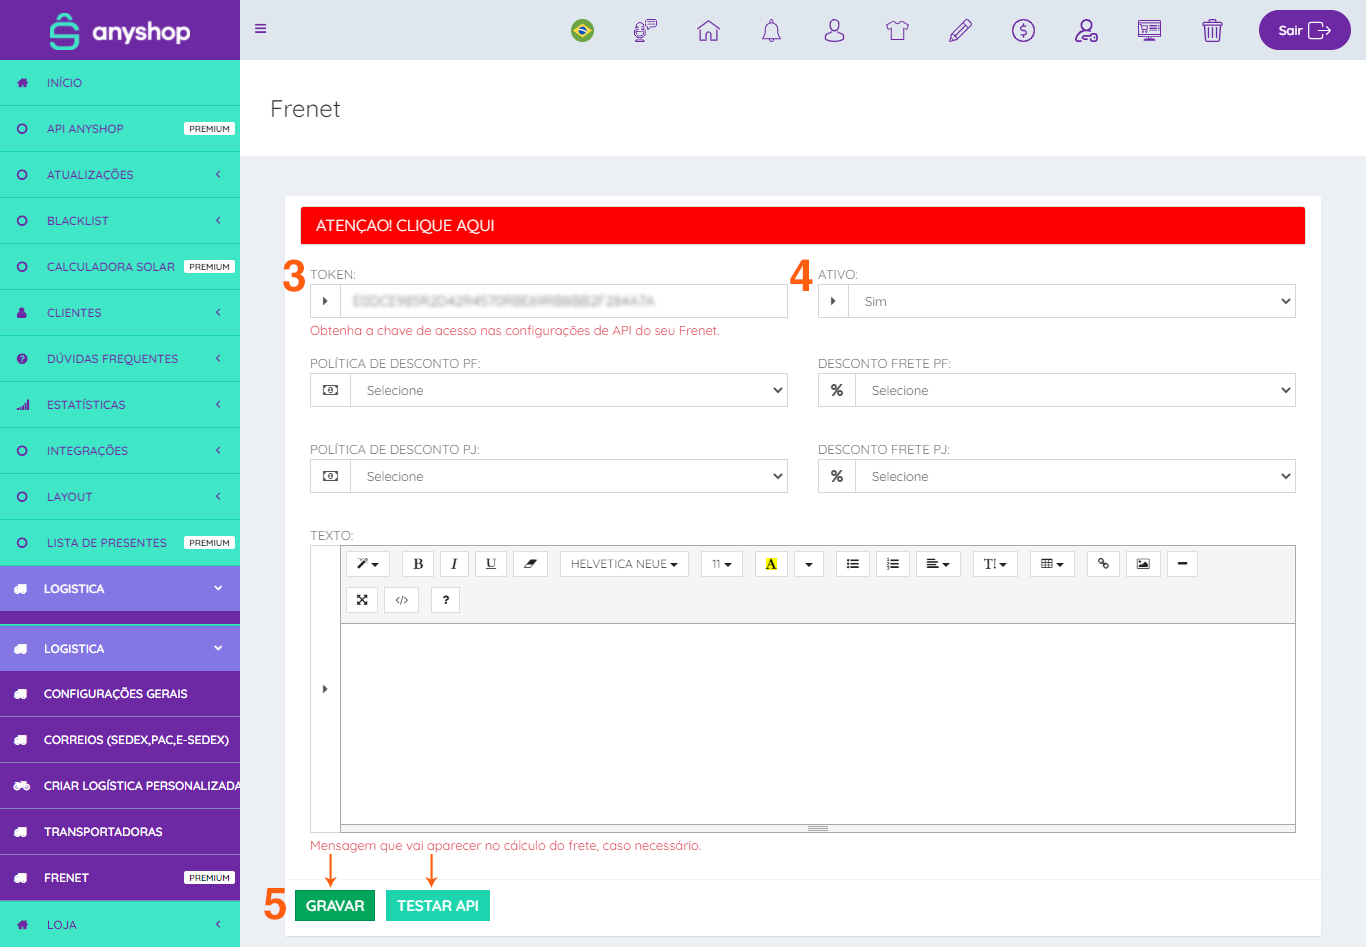Click the trash can icon

point(1212,31)
